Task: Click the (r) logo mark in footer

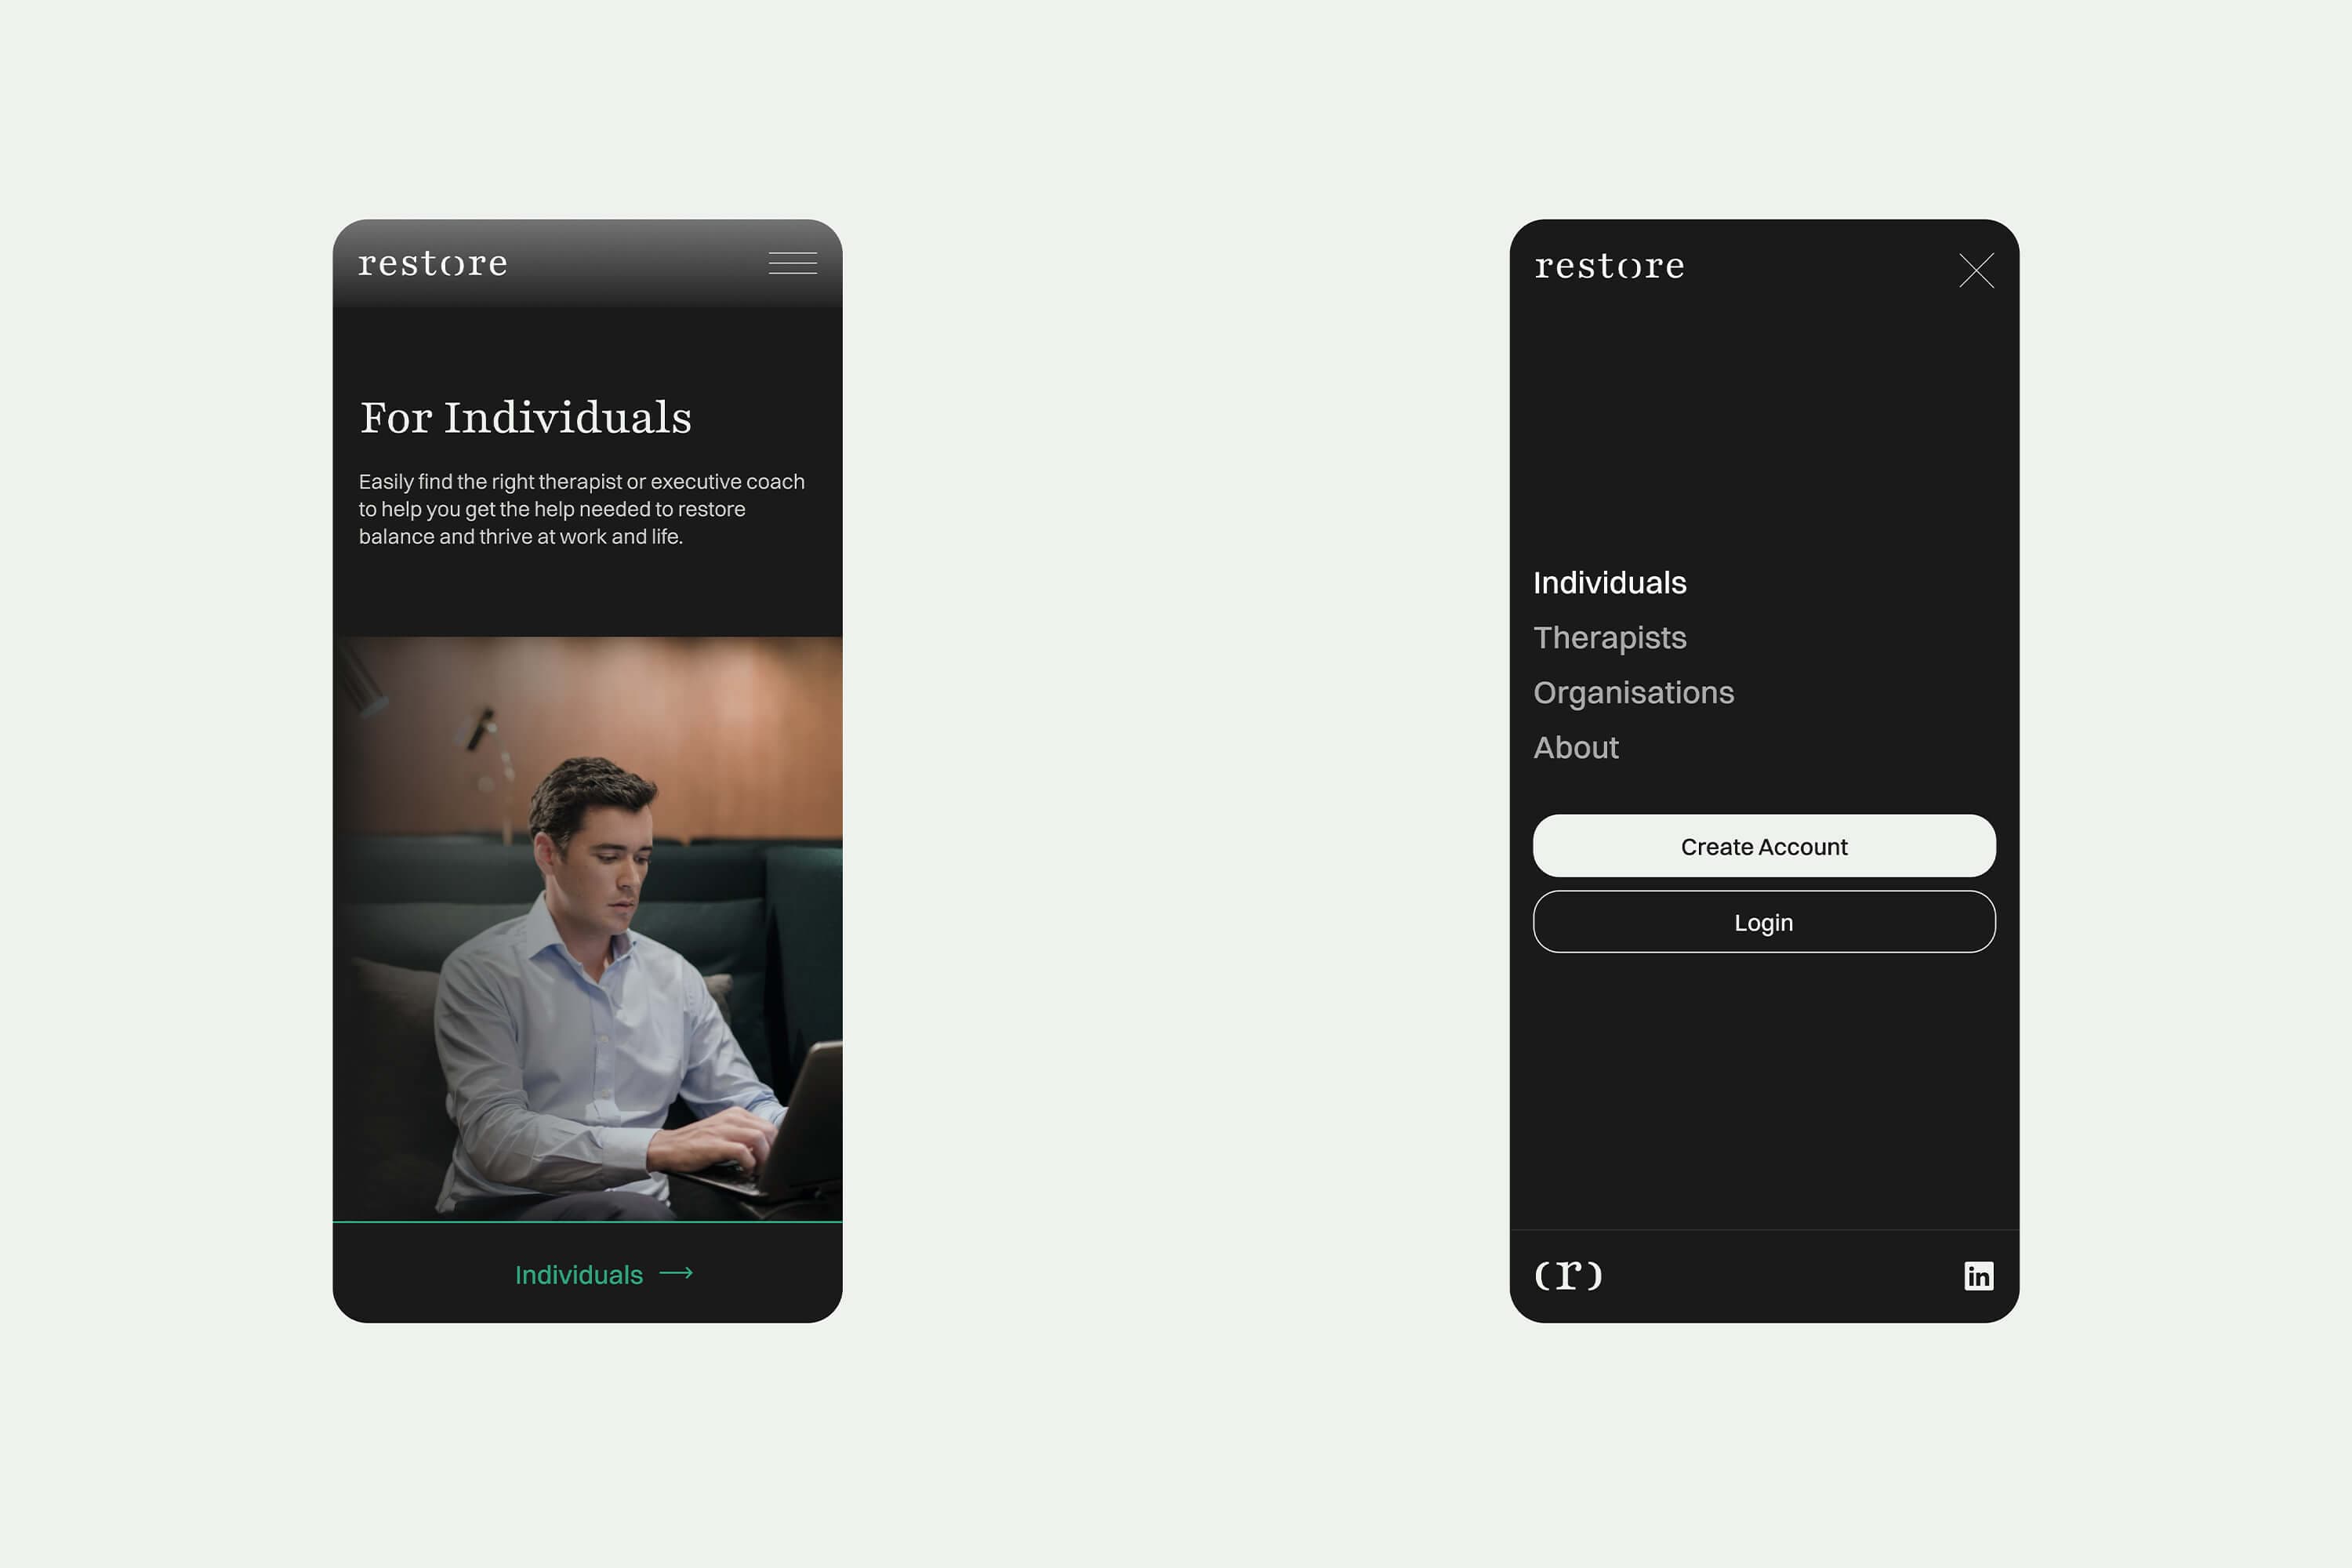Action: (1568, 1275)
